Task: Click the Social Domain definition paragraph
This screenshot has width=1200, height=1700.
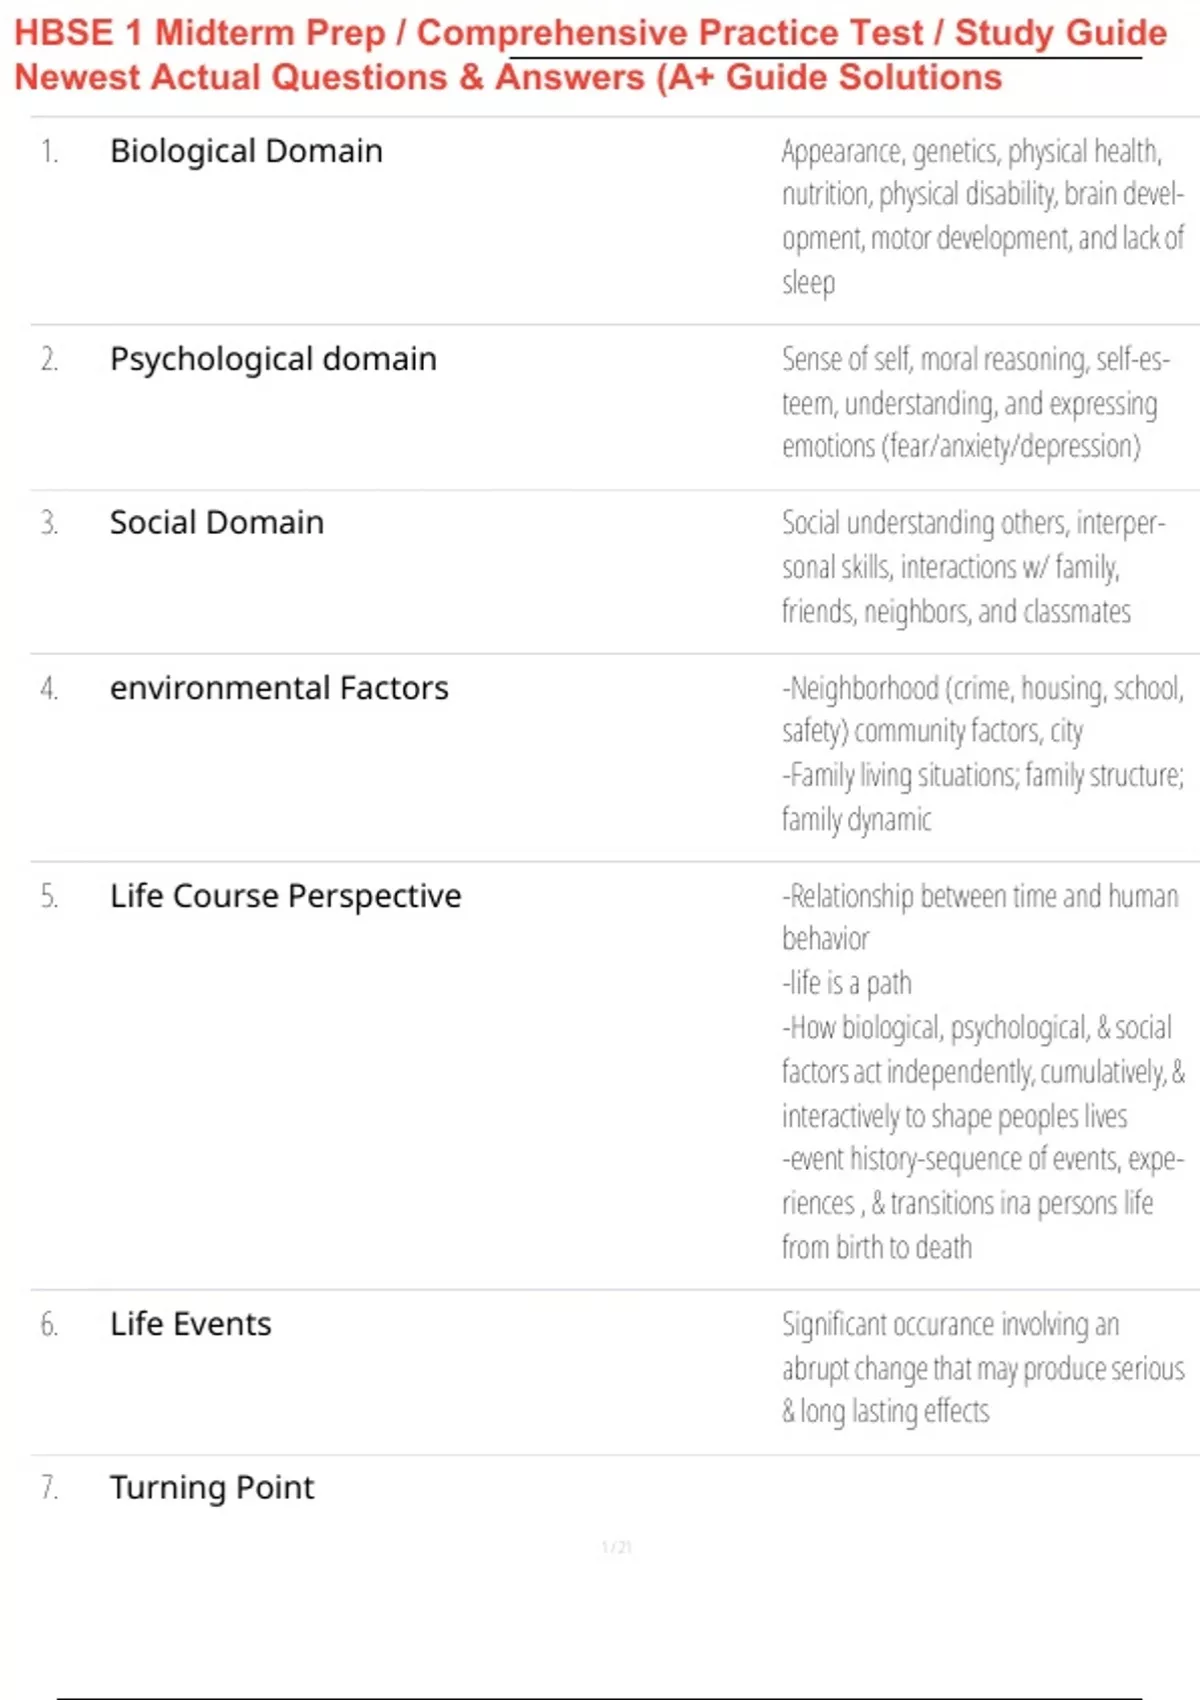Action: click(x=973, y=567)
